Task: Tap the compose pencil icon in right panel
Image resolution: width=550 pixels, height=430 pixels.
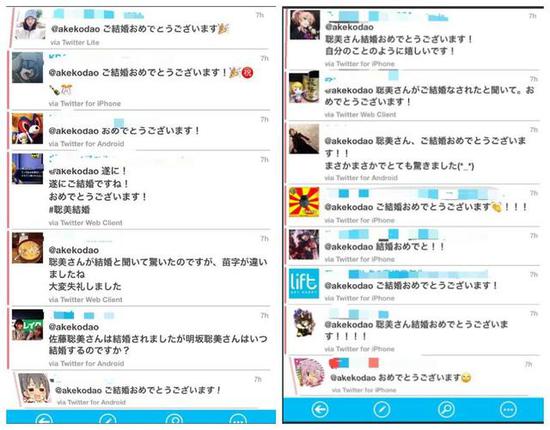Action: (382, 409)
